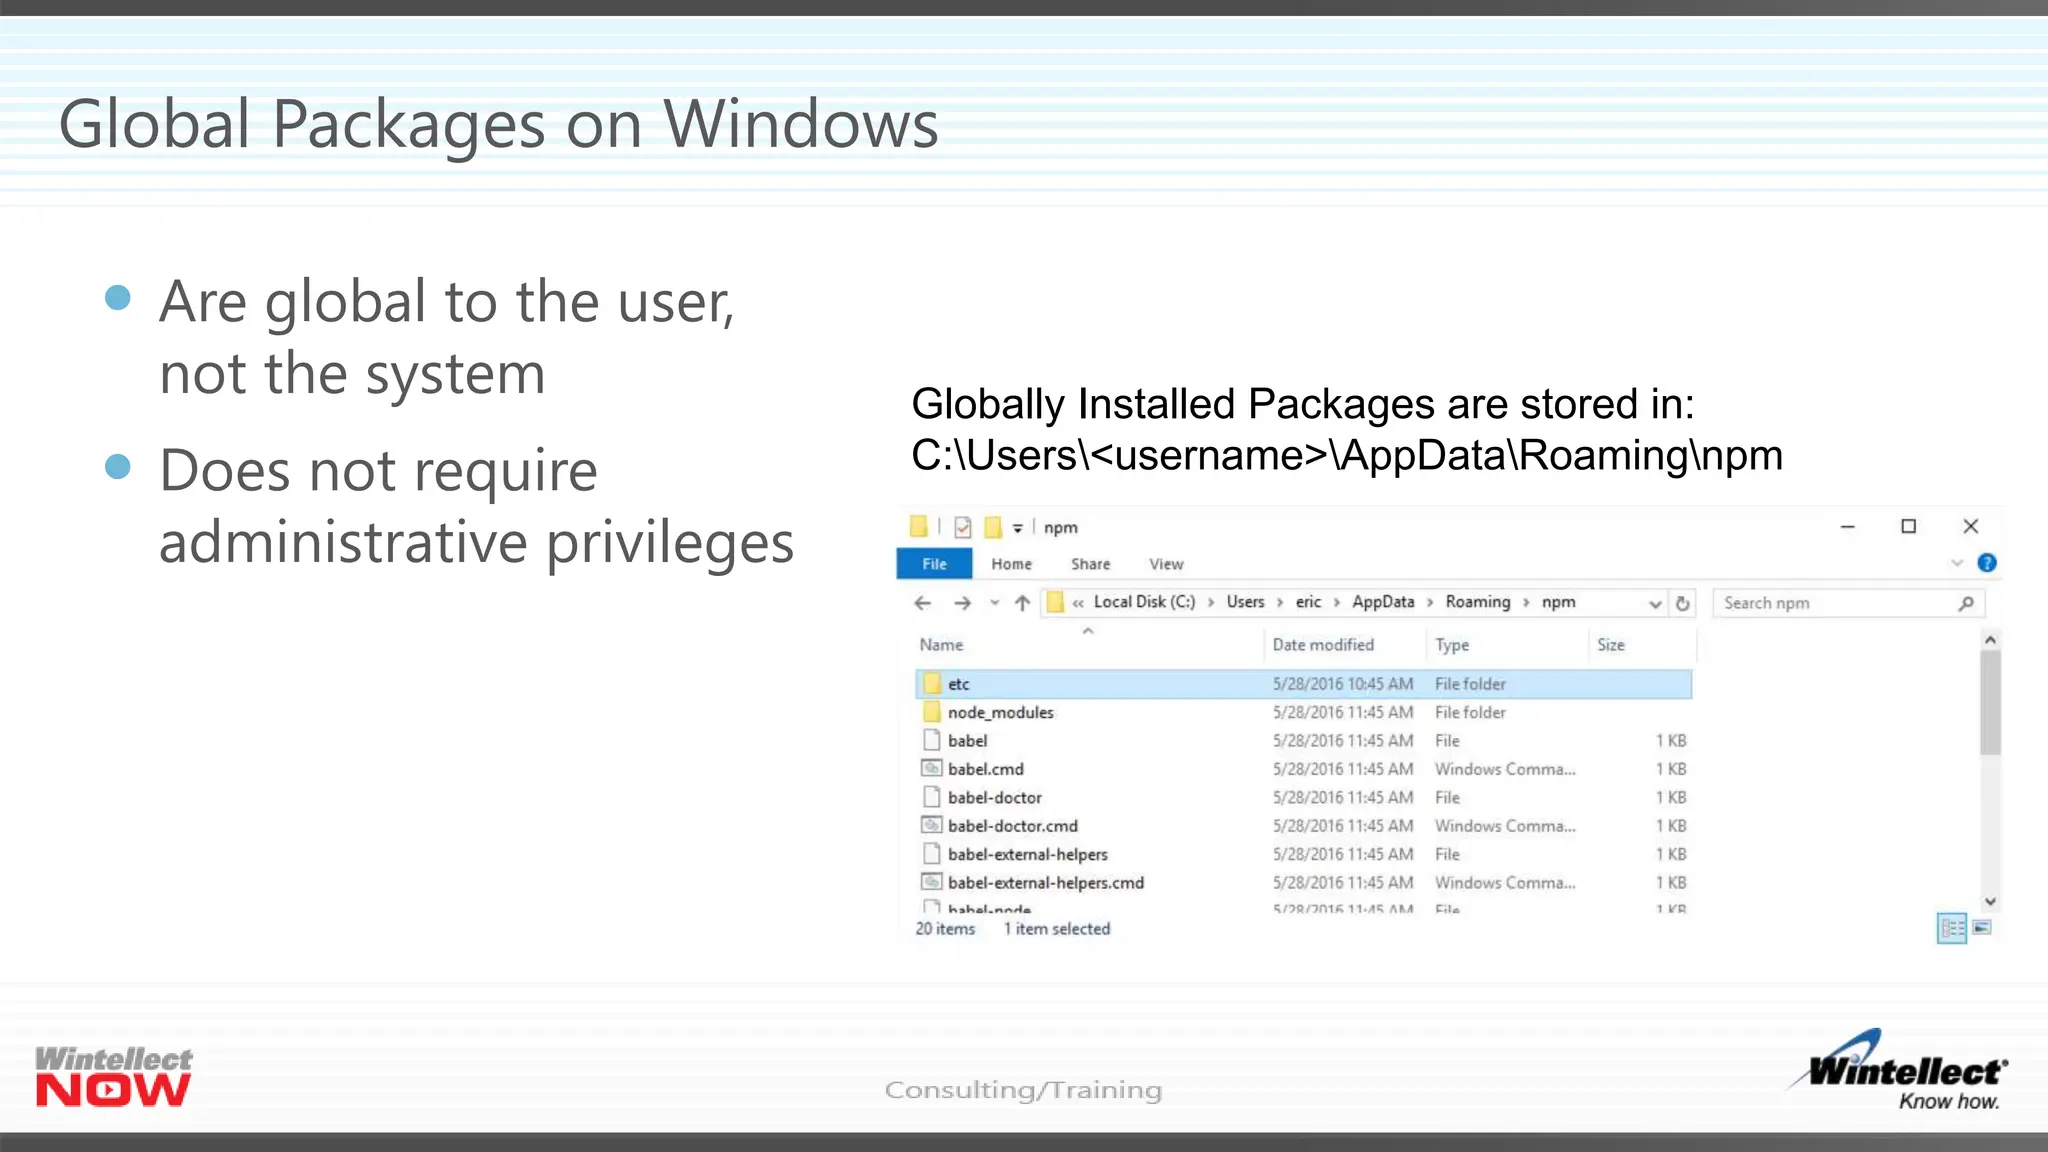2048x1152 pixels.
Task: Click Local Disk (C:) in breadcrumb
Action: 1144,602
